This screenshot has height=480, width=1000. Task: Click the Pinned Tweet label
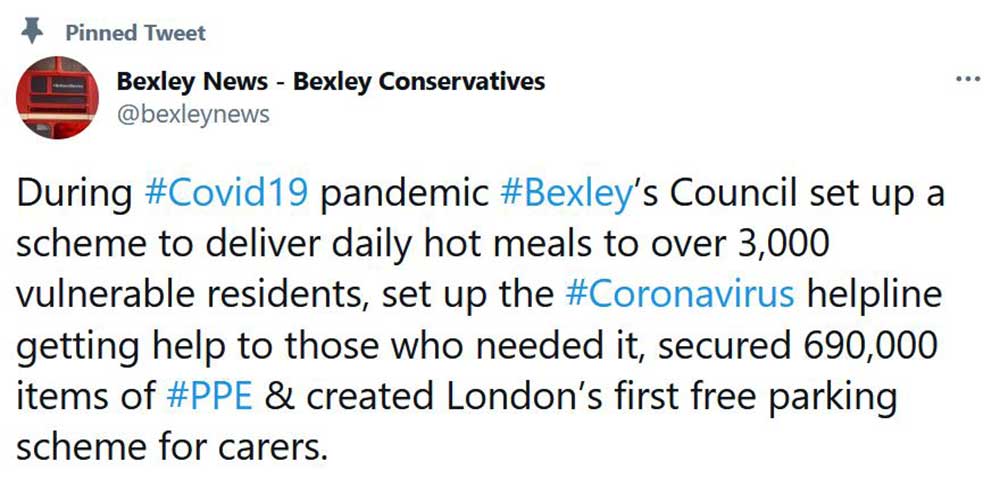click(x=135, y=32)
